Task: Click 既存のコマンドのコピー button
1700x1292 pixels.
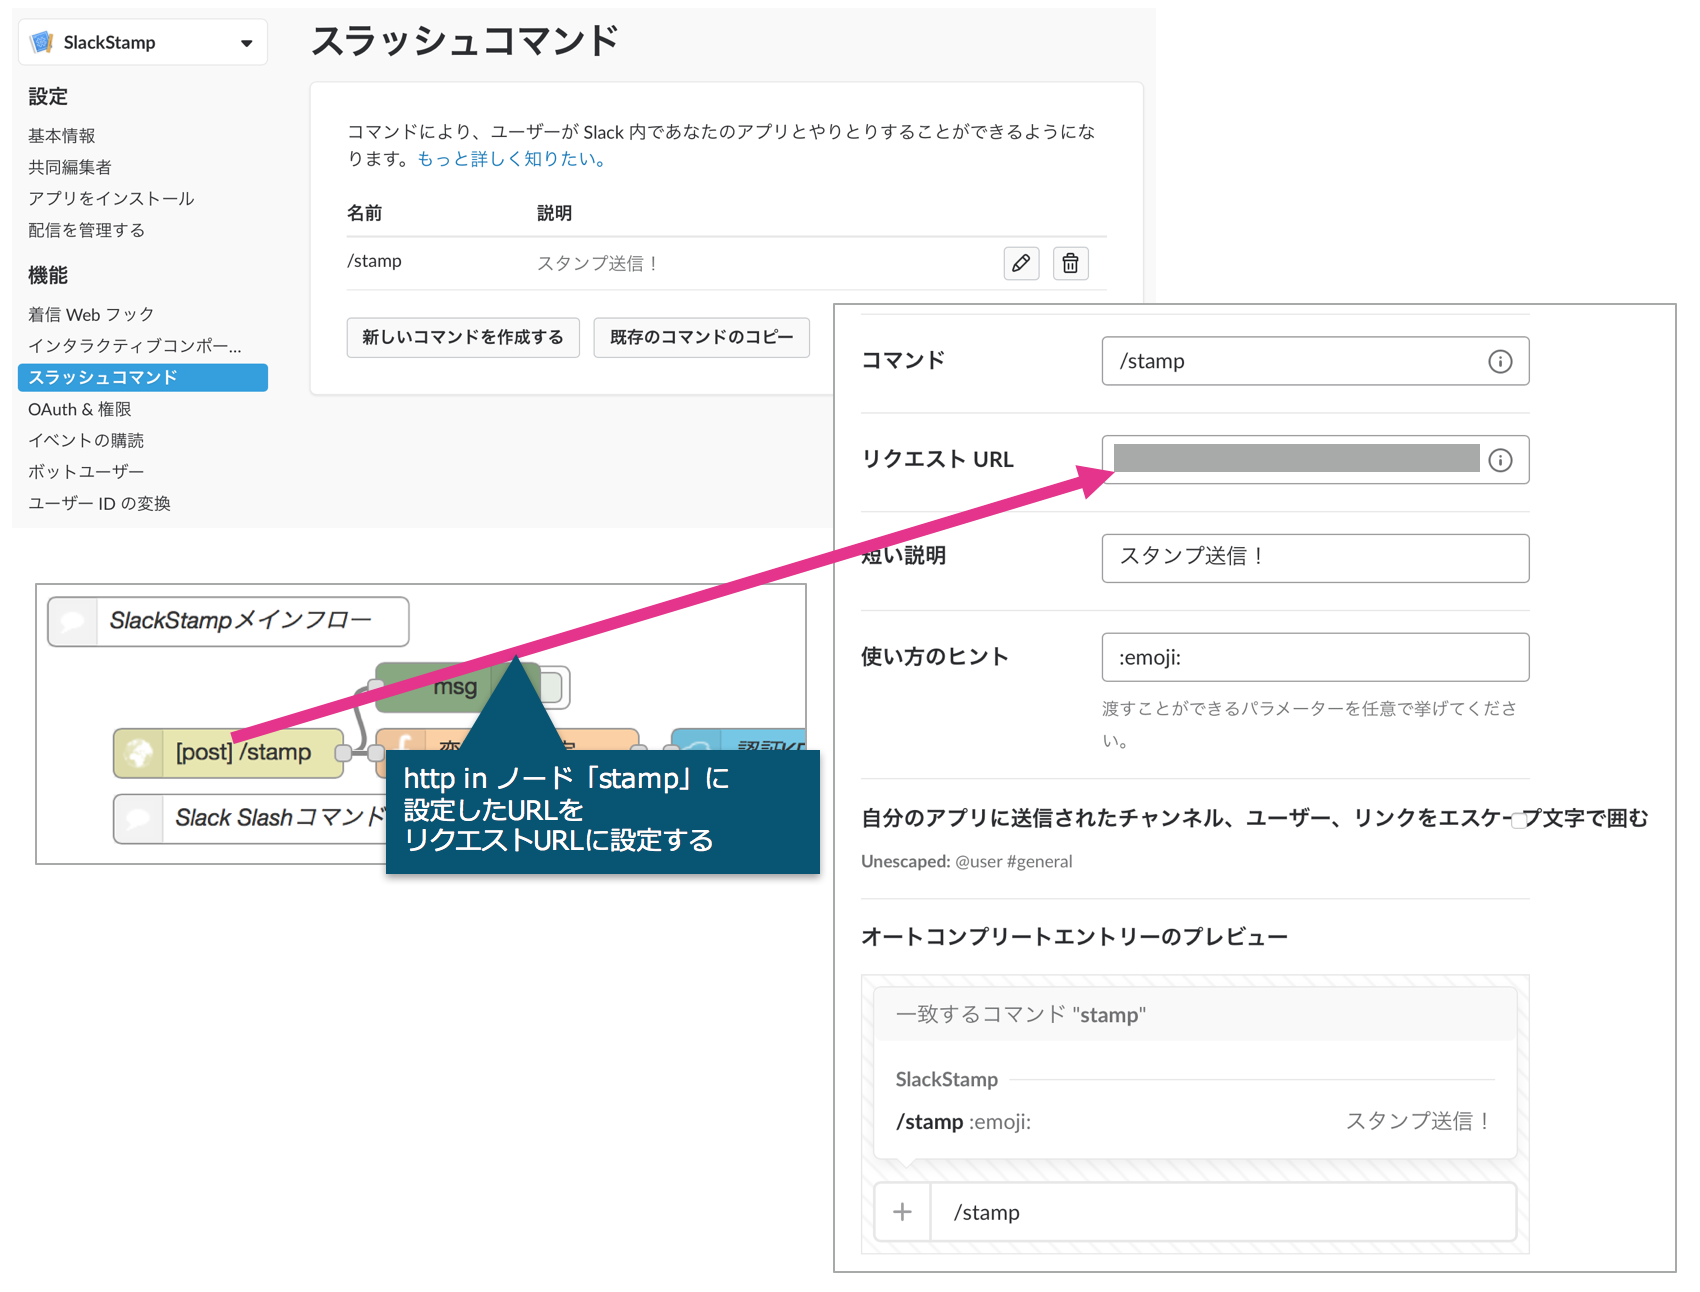Action: (702, 337)
